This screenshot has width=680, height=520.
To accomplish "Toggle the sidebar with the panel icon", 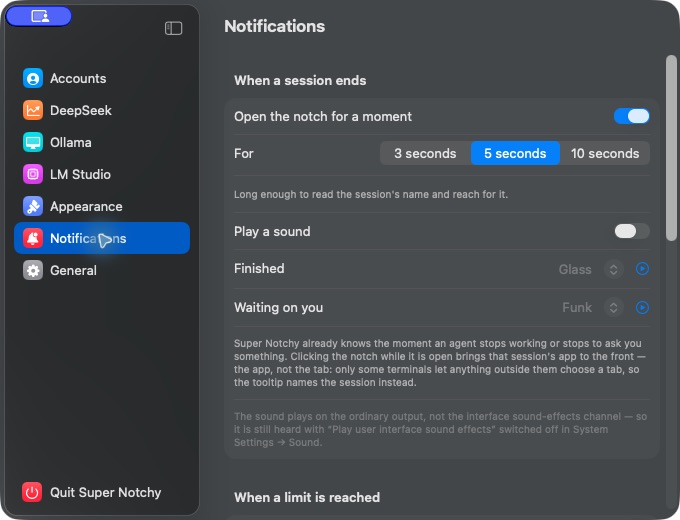I will tap(173, 28).
